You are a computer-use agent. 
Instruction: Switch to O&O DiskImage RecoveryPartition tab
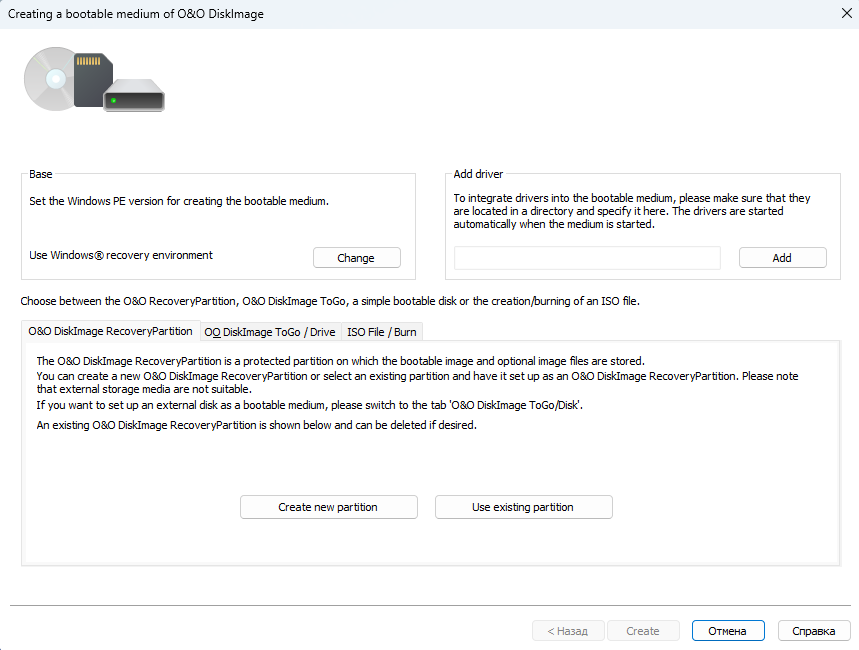110,331
